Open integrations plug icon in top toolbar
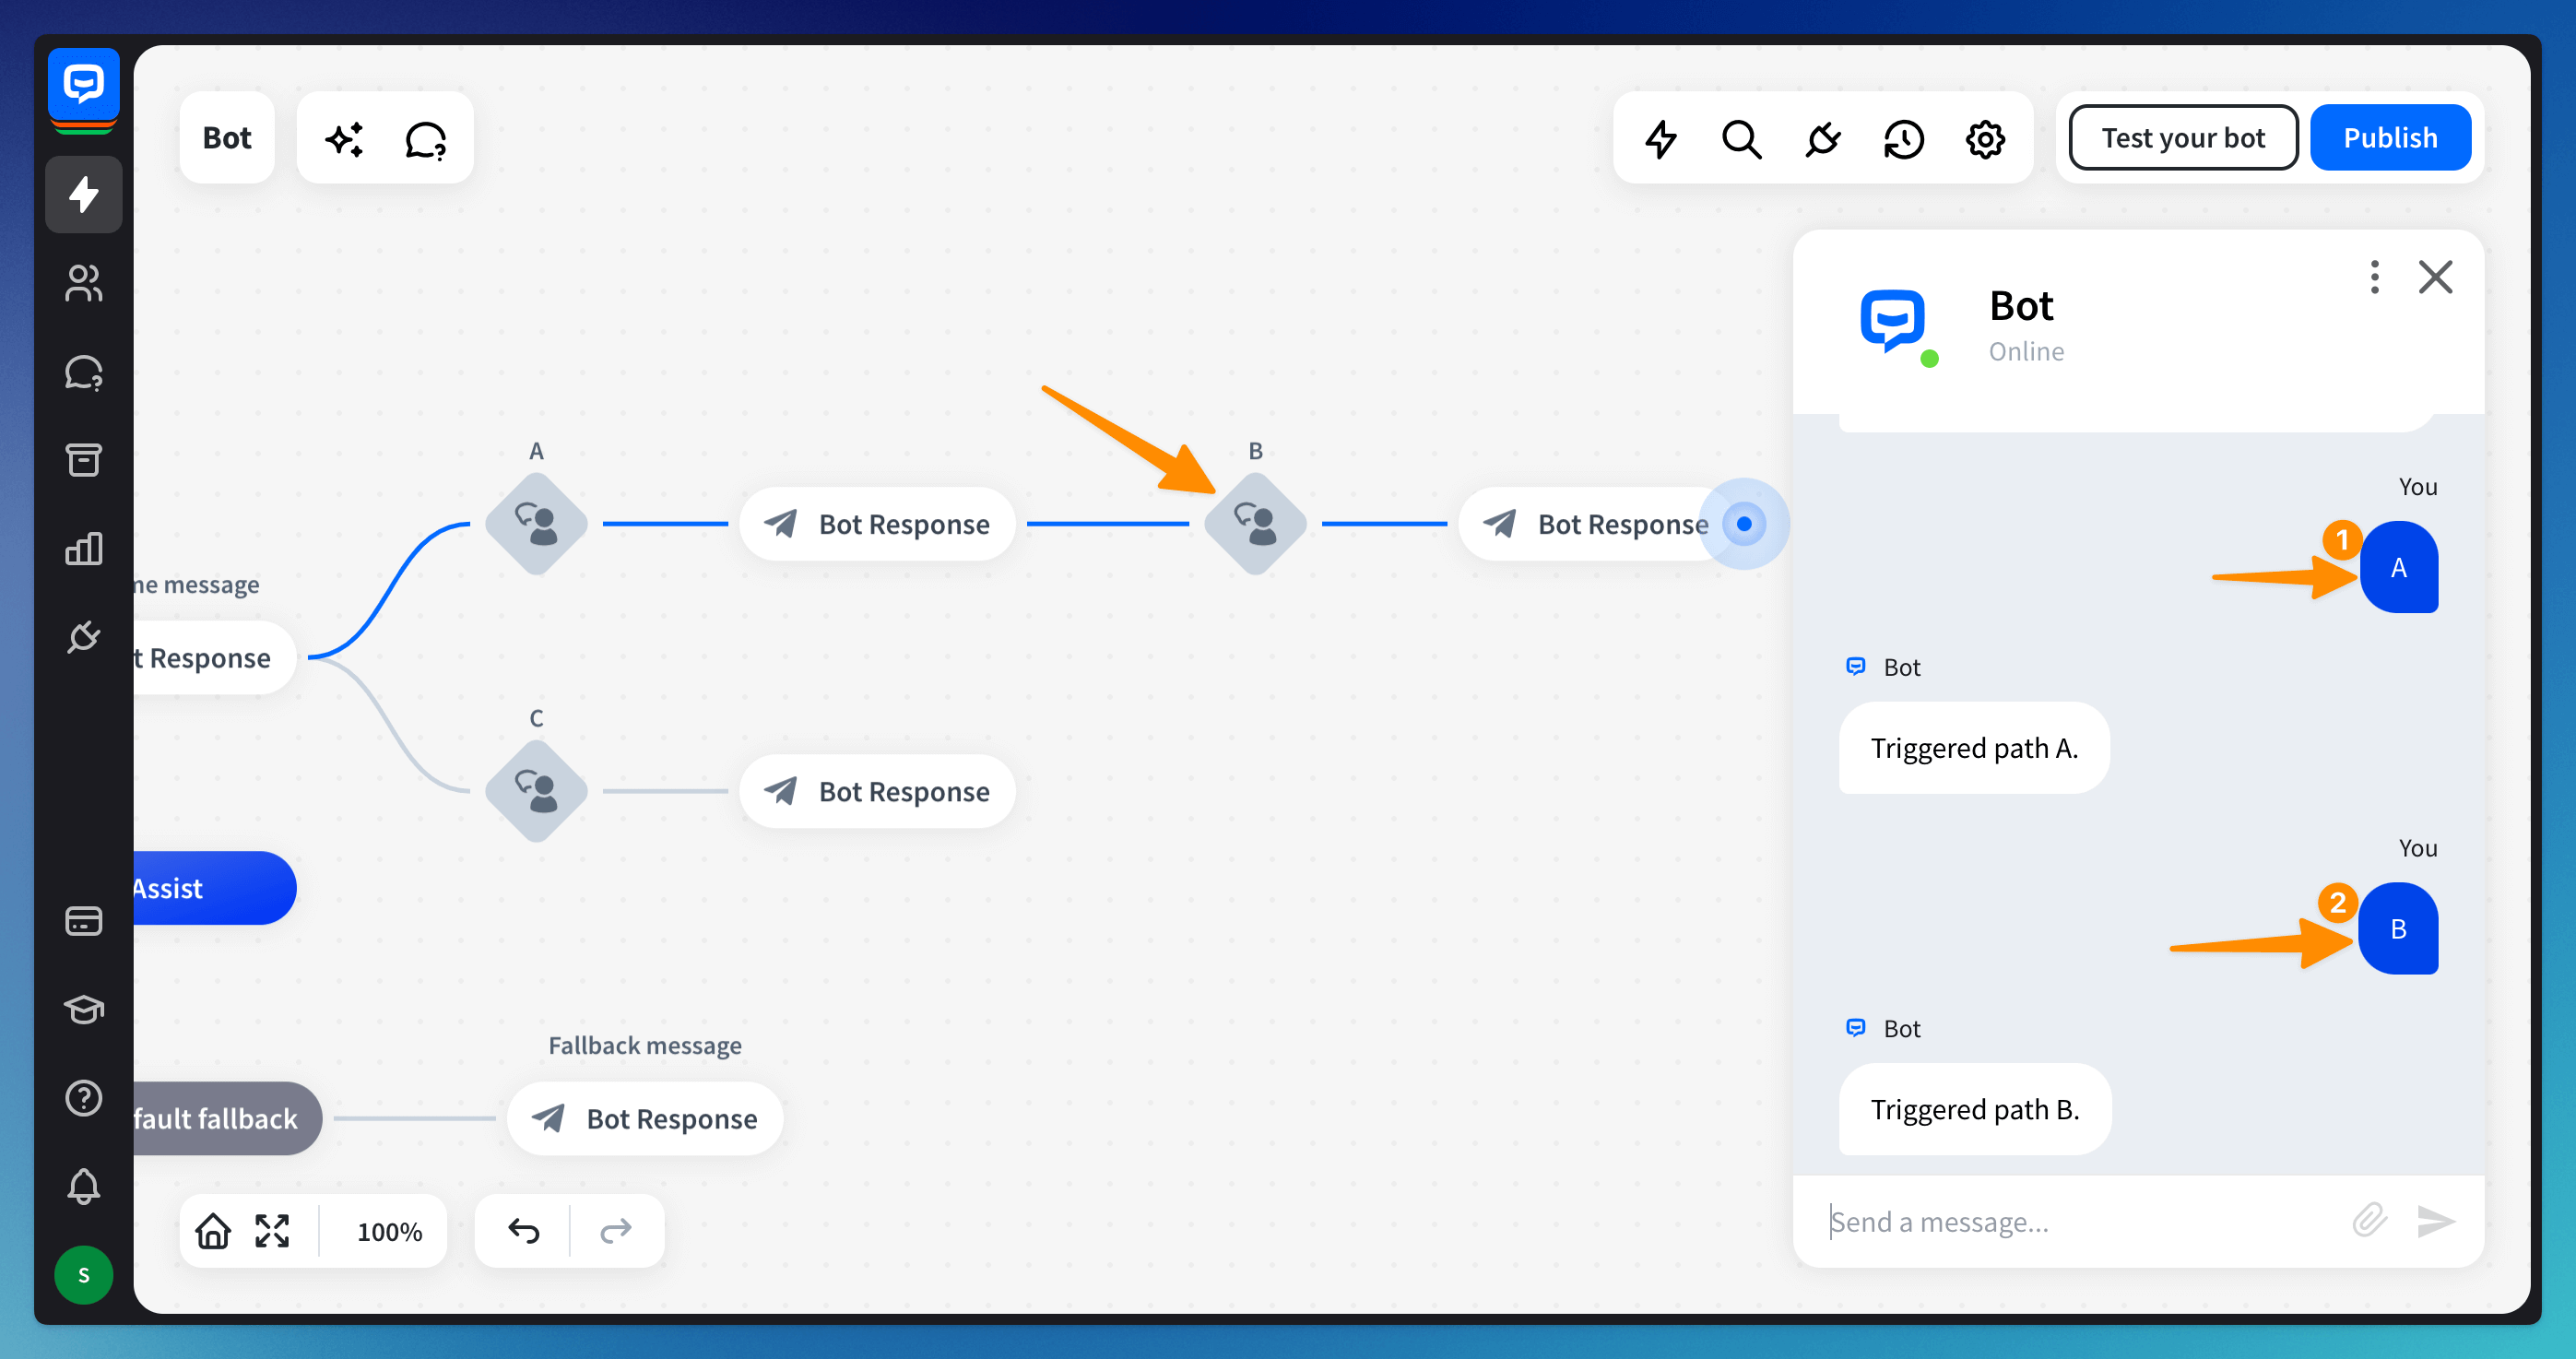The width and height of the screenshot is (2576, 1359). pyautogui.click(x=1822, y=138)
